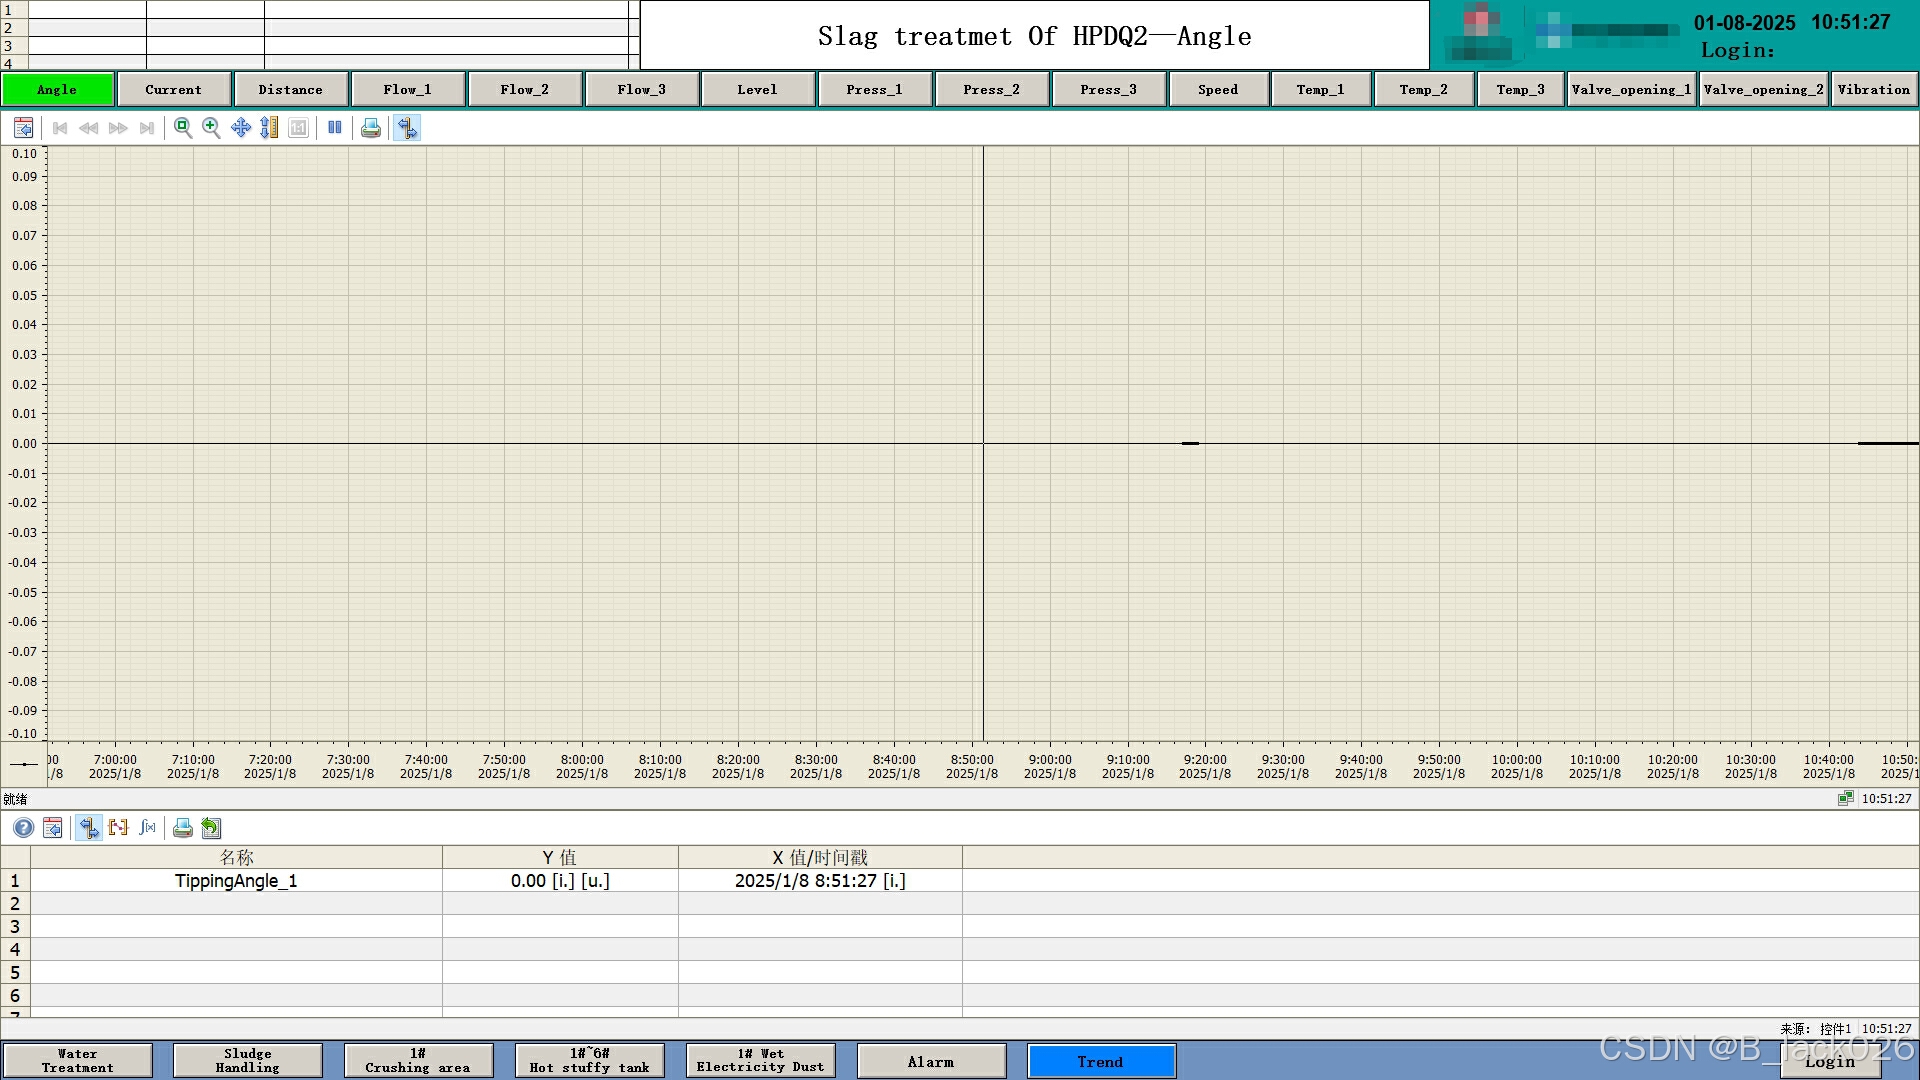Go to Water Treatment screen
This screenshot has height=1080, width=1920.
[x=78, y=1061]
